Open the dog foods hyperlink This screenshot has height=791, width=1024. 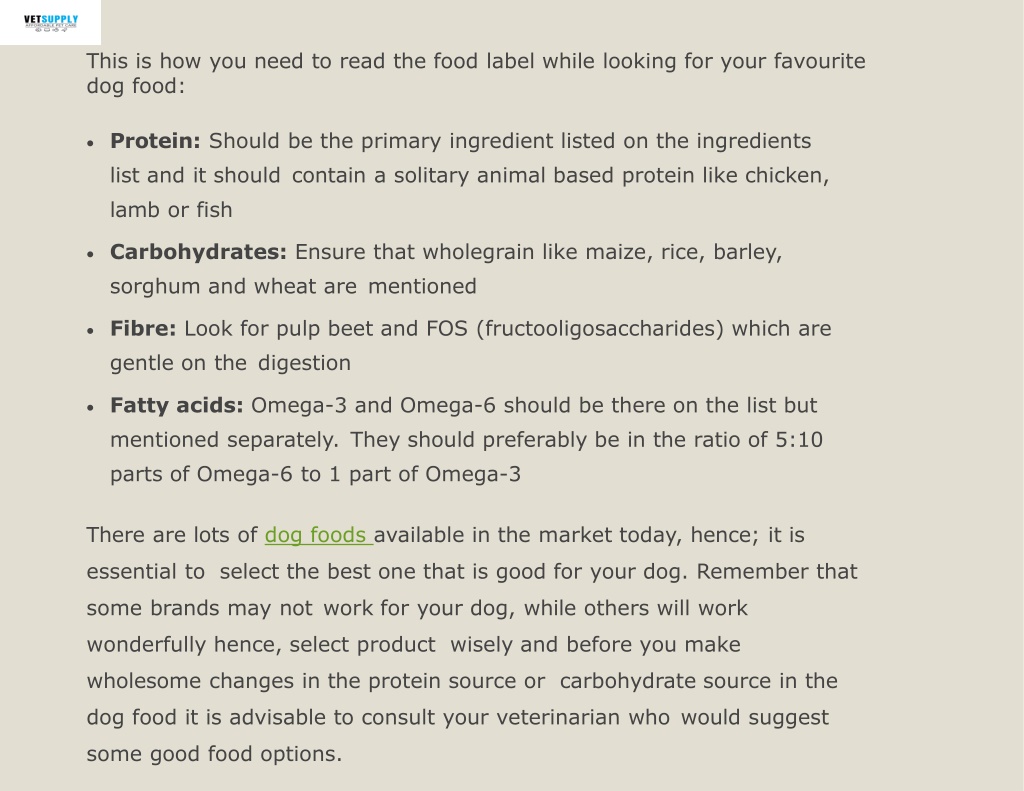pyautogui.click(x=318, y=535)
